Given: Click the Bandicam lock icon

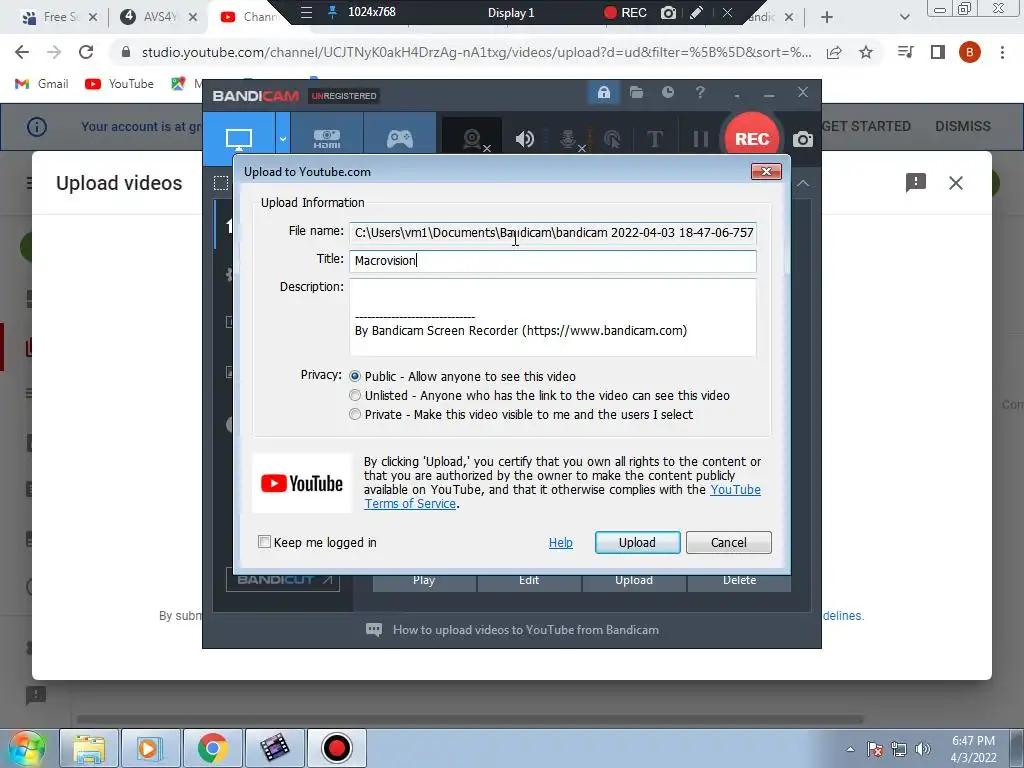Looking at the screenshot, I should pyautogui.click(x=603, y=93).
